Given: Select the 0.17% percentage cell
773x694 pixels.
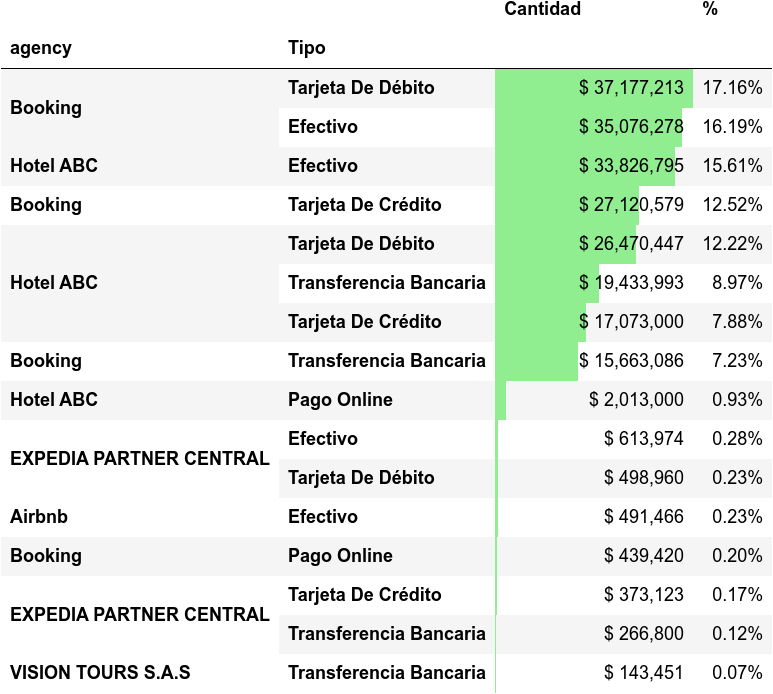Looking at the screenshot, I should (737, 595).
